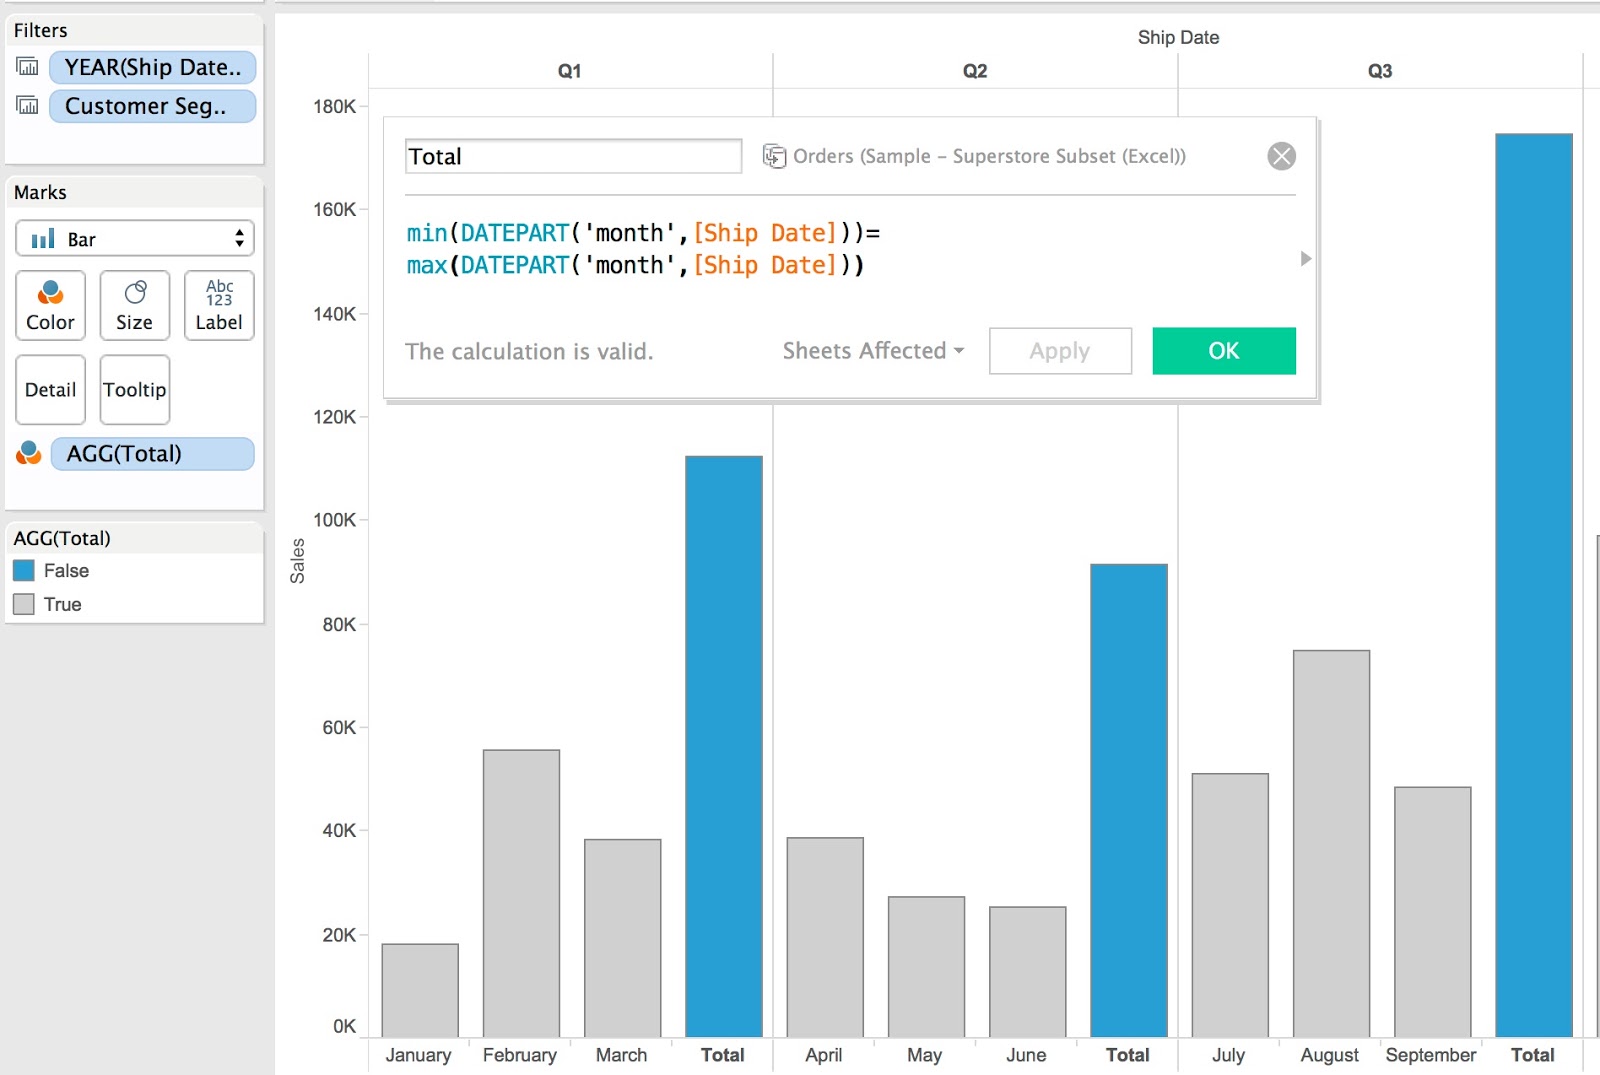The image size is (1600, 1075).
Task: Click Color on the Marks card
Action: click(49, 305)
